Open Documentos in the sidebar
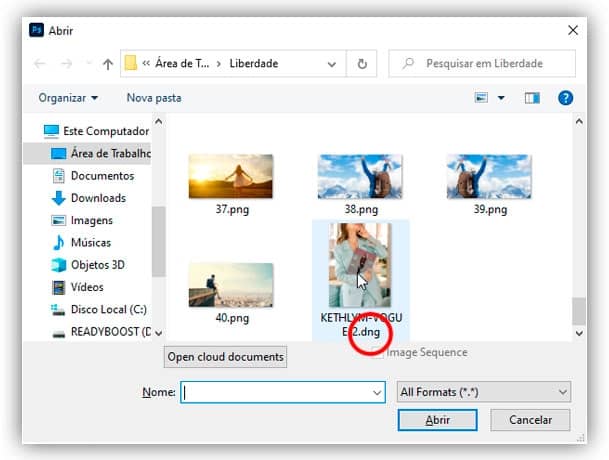The height and width of the screenshot is (460, 609). (x=102, y=176)
